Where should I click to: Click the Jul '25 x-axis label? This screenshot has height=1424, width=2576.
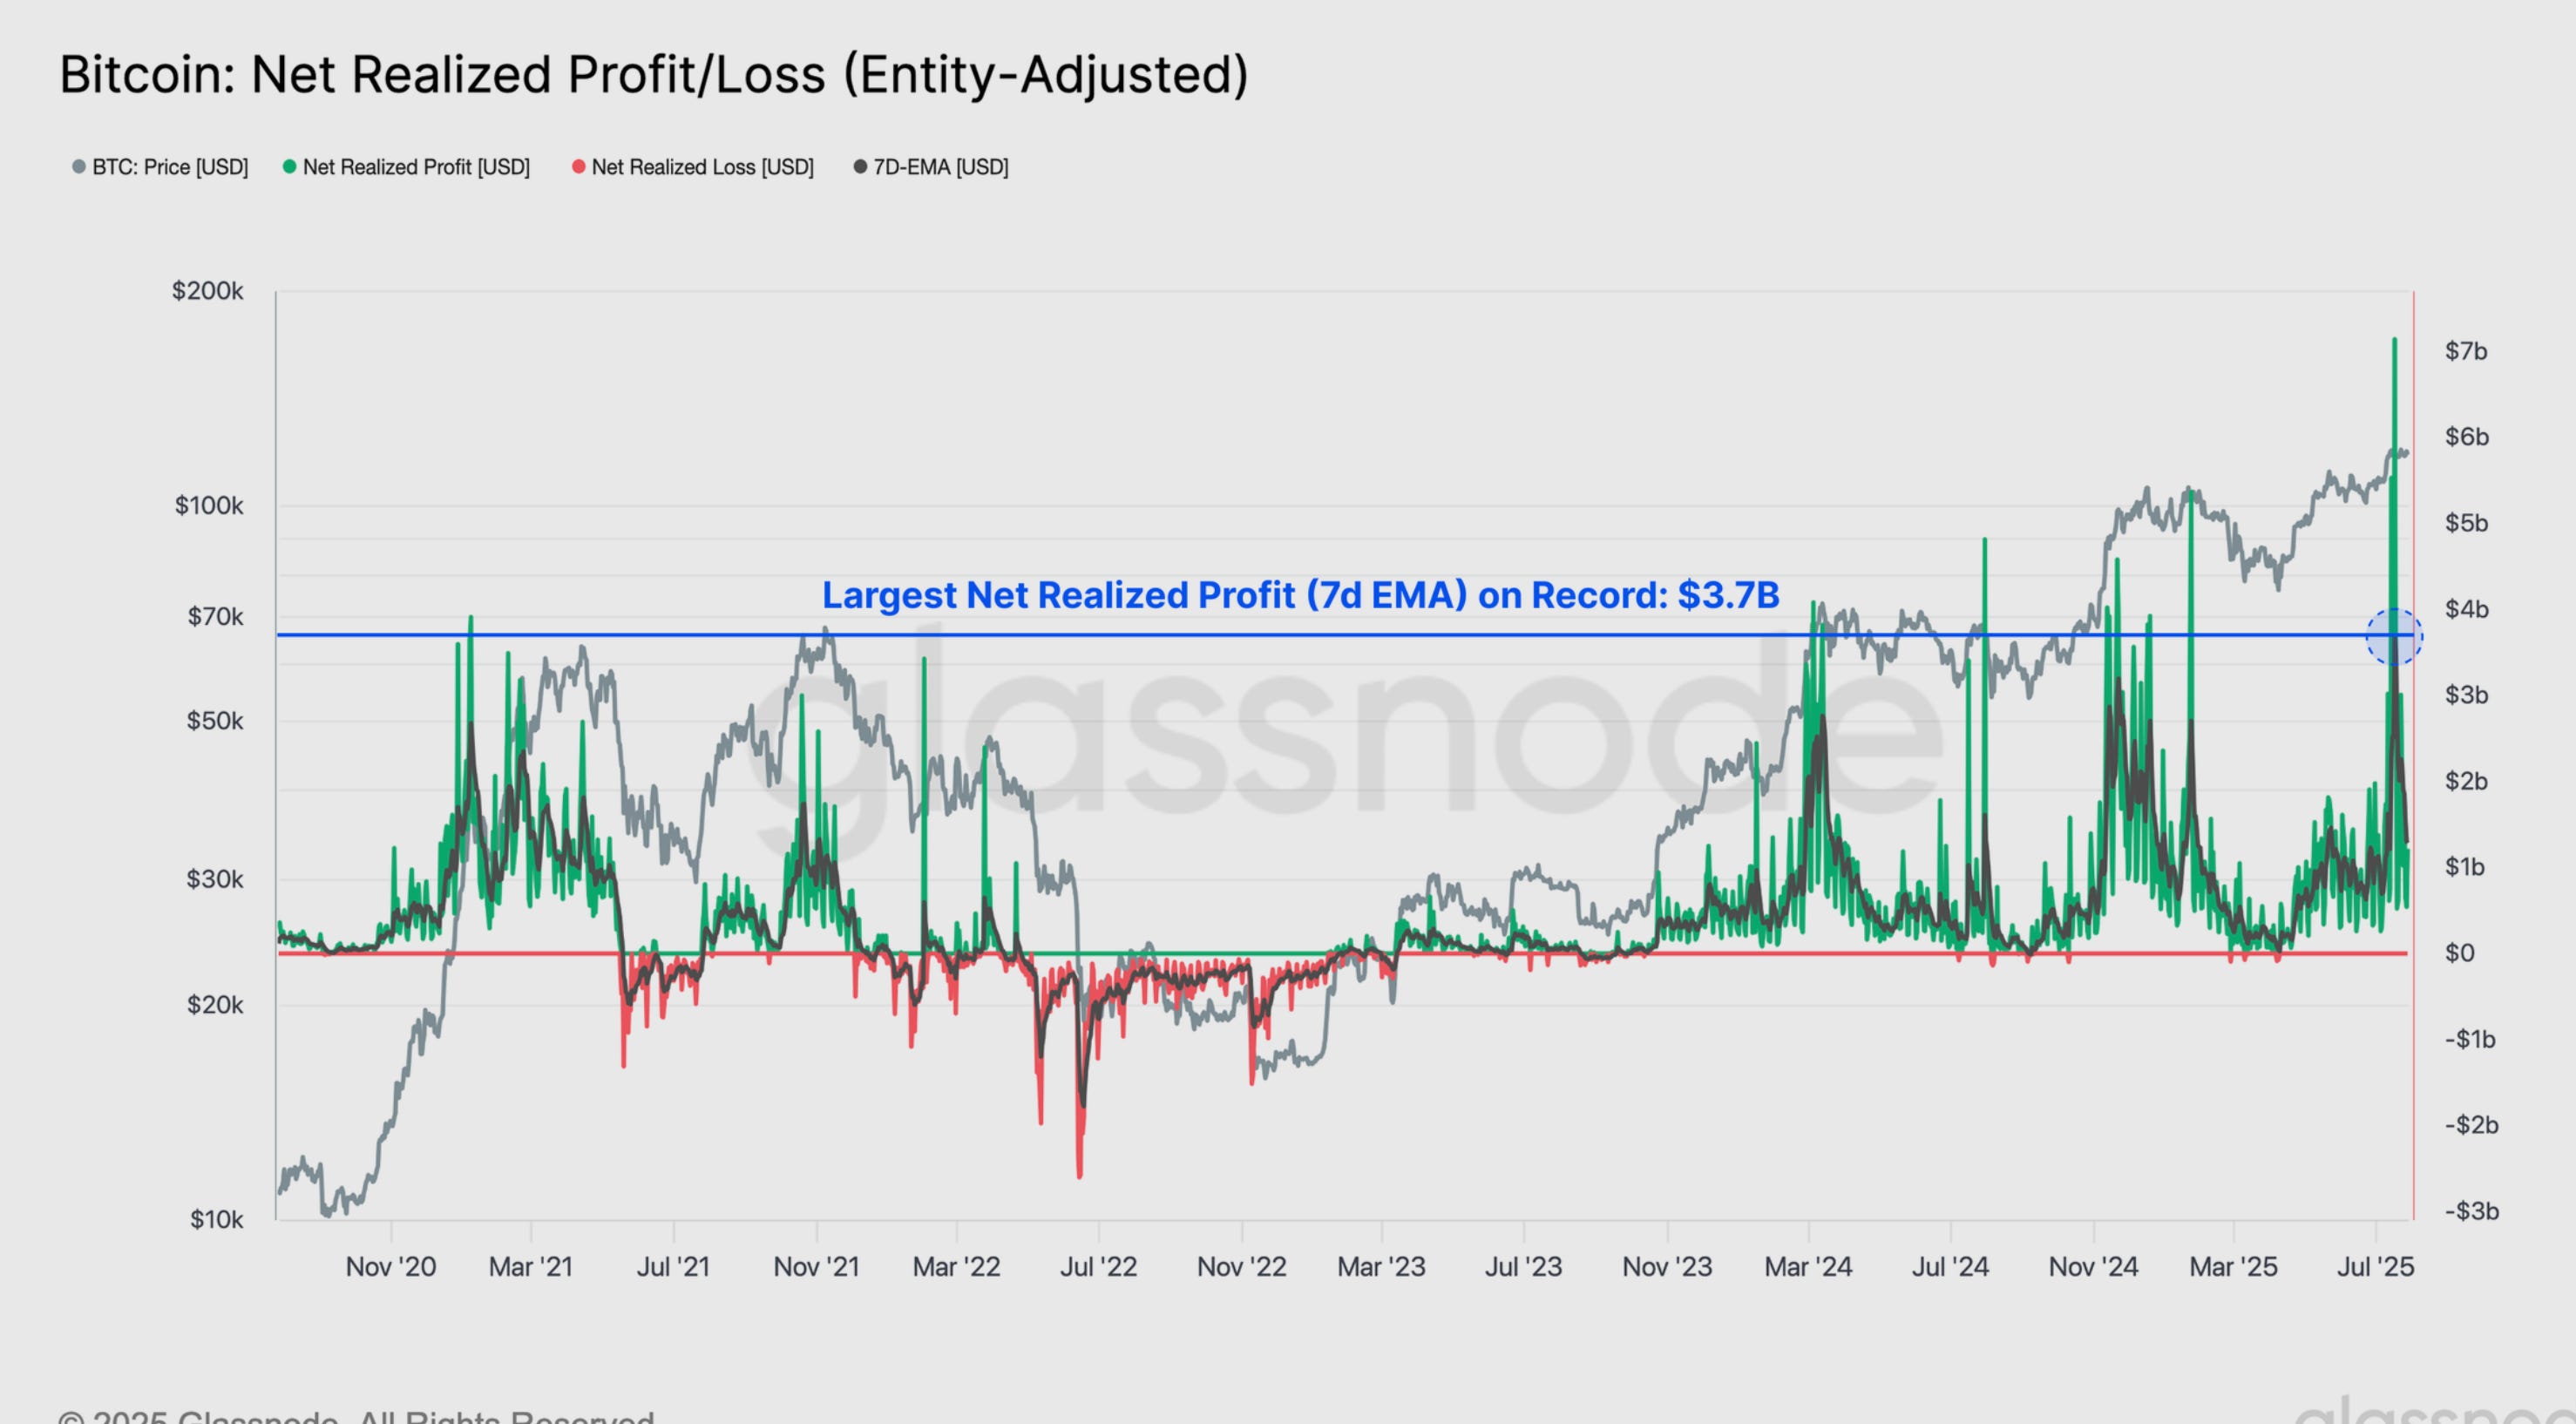tap(2375, 1267)
